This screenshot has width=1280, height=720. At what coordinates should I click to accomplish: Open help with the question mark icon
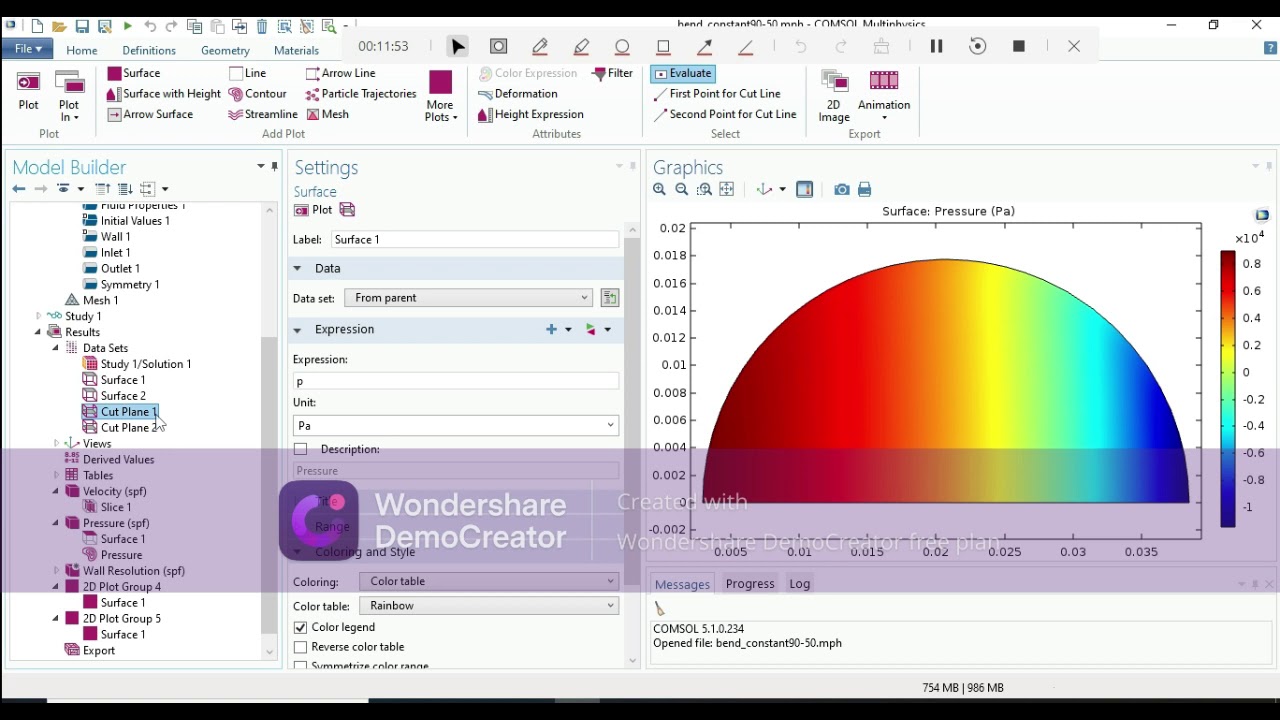[x=1270, y=49]
